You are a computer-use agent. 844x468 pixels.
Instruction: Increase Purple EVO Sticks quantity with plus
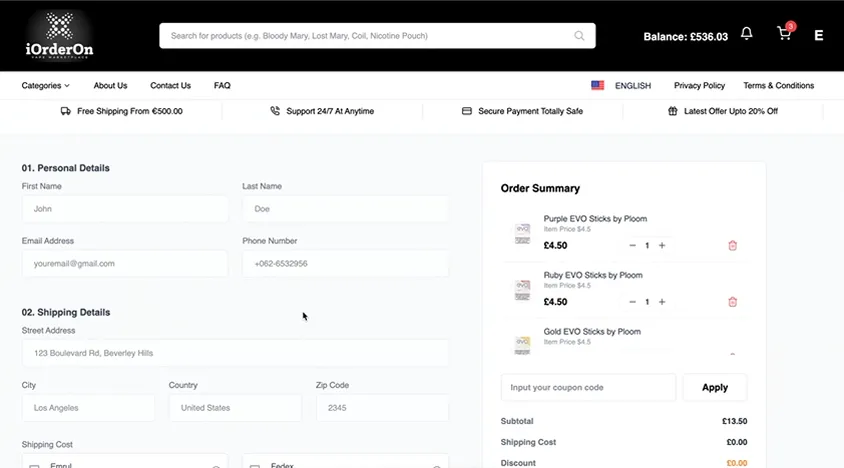662,246
